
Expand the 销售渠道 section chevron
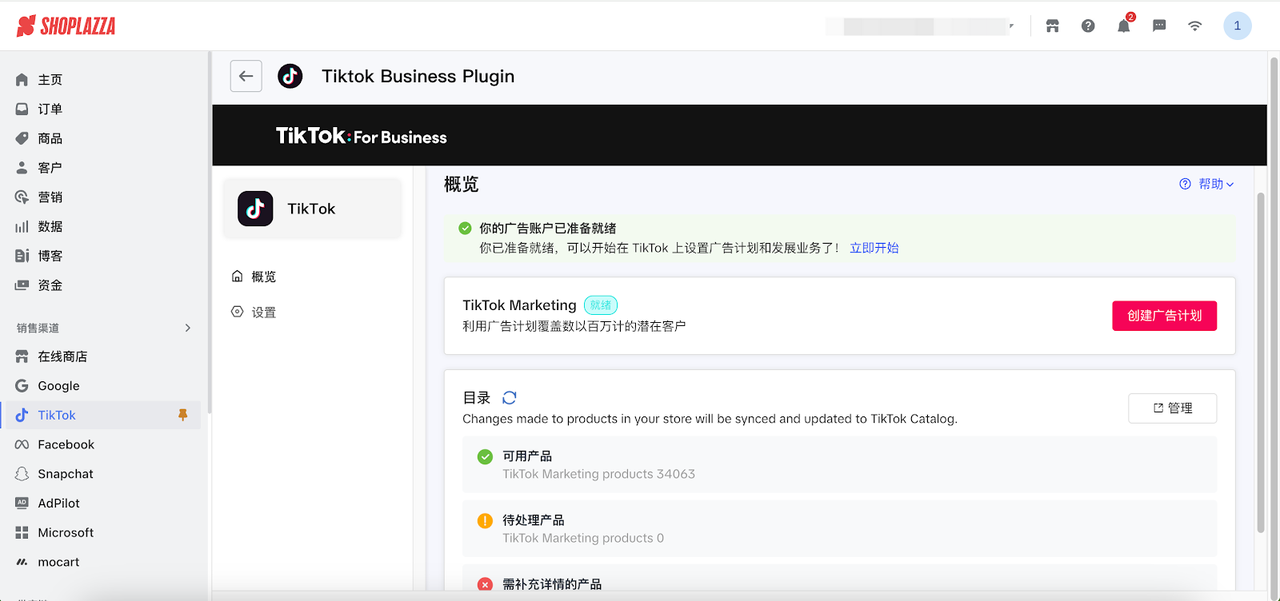(187, 328)
